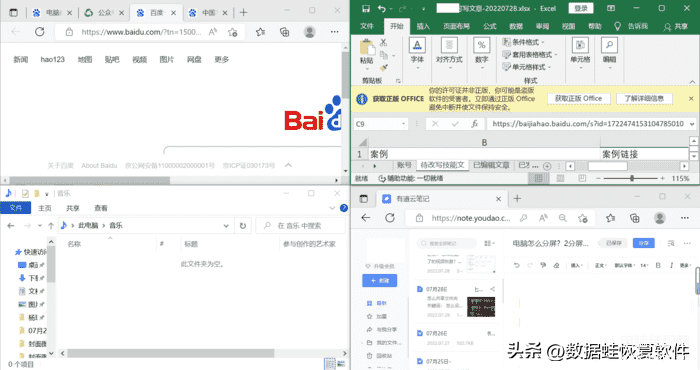Open the font size 14 dropdown in Youdao
700x370 pixels.
pyautogui.click(x=644, y=265)
